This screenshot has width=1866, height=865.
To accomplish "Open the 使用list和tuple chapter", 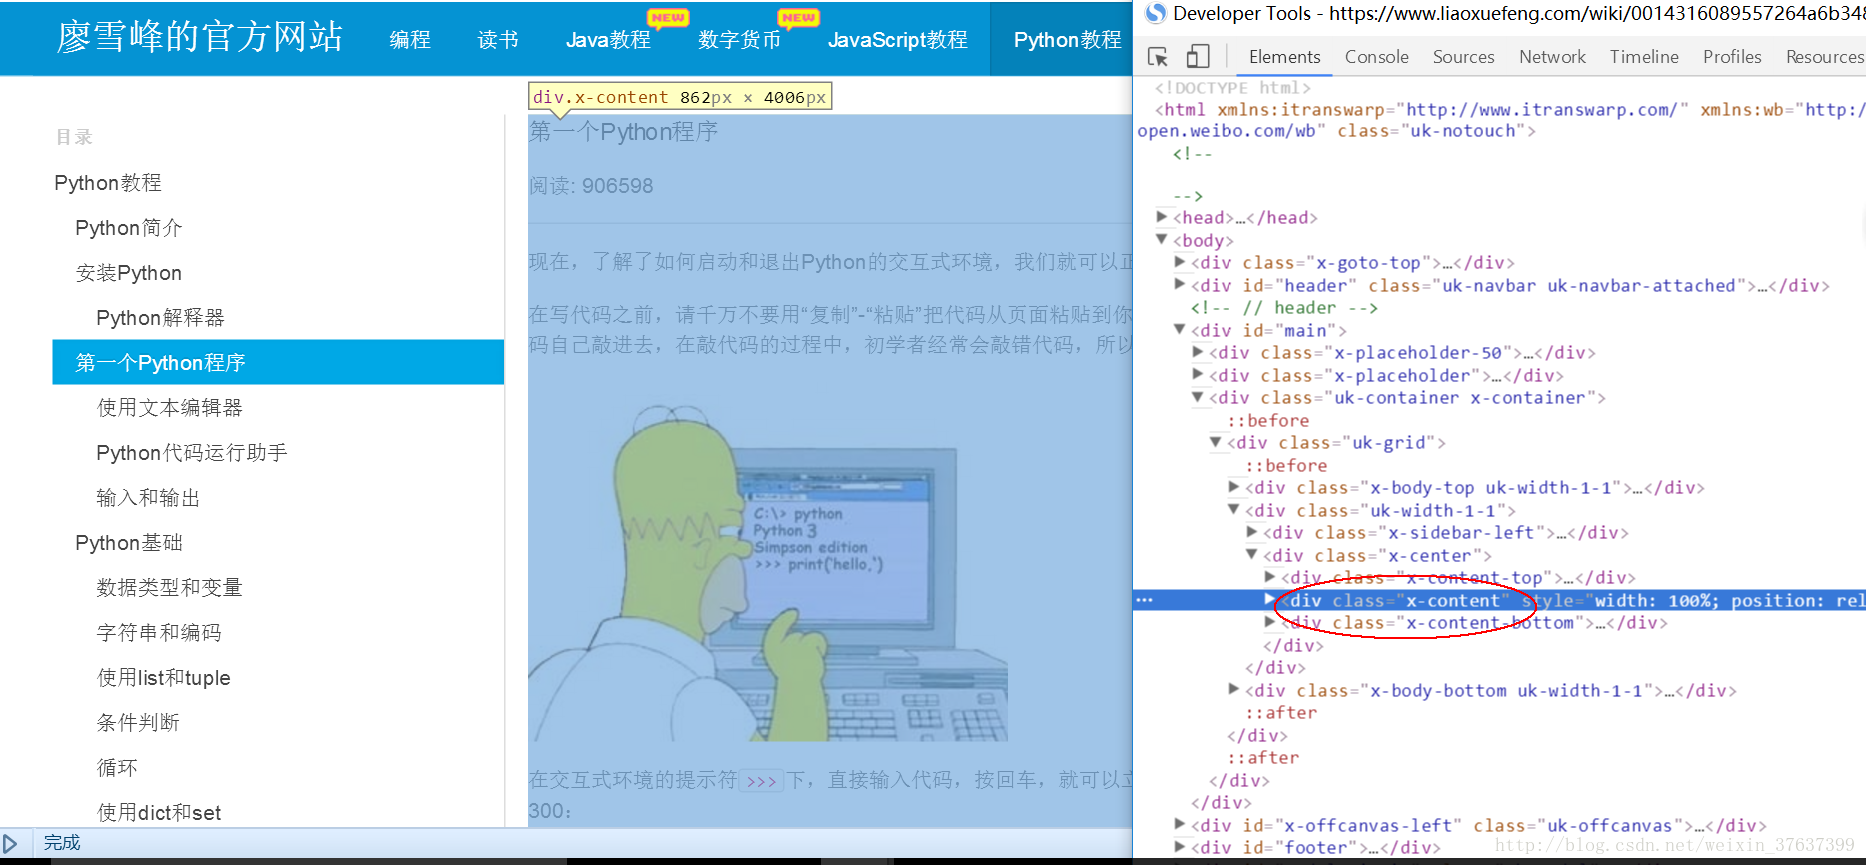I will click(x=164, y=678).
